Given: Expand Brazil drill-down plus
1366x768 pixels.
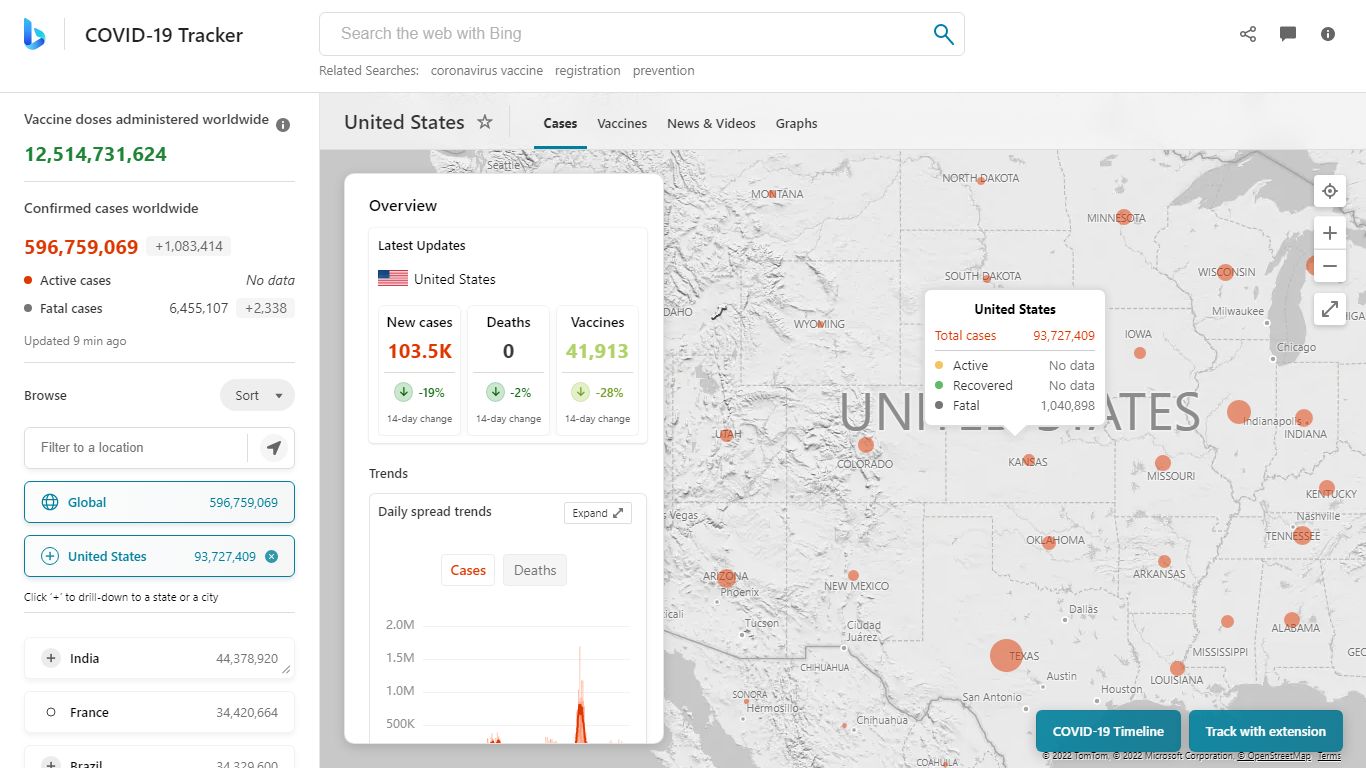Looking at the screenshot, I should [x=51, y=763].
